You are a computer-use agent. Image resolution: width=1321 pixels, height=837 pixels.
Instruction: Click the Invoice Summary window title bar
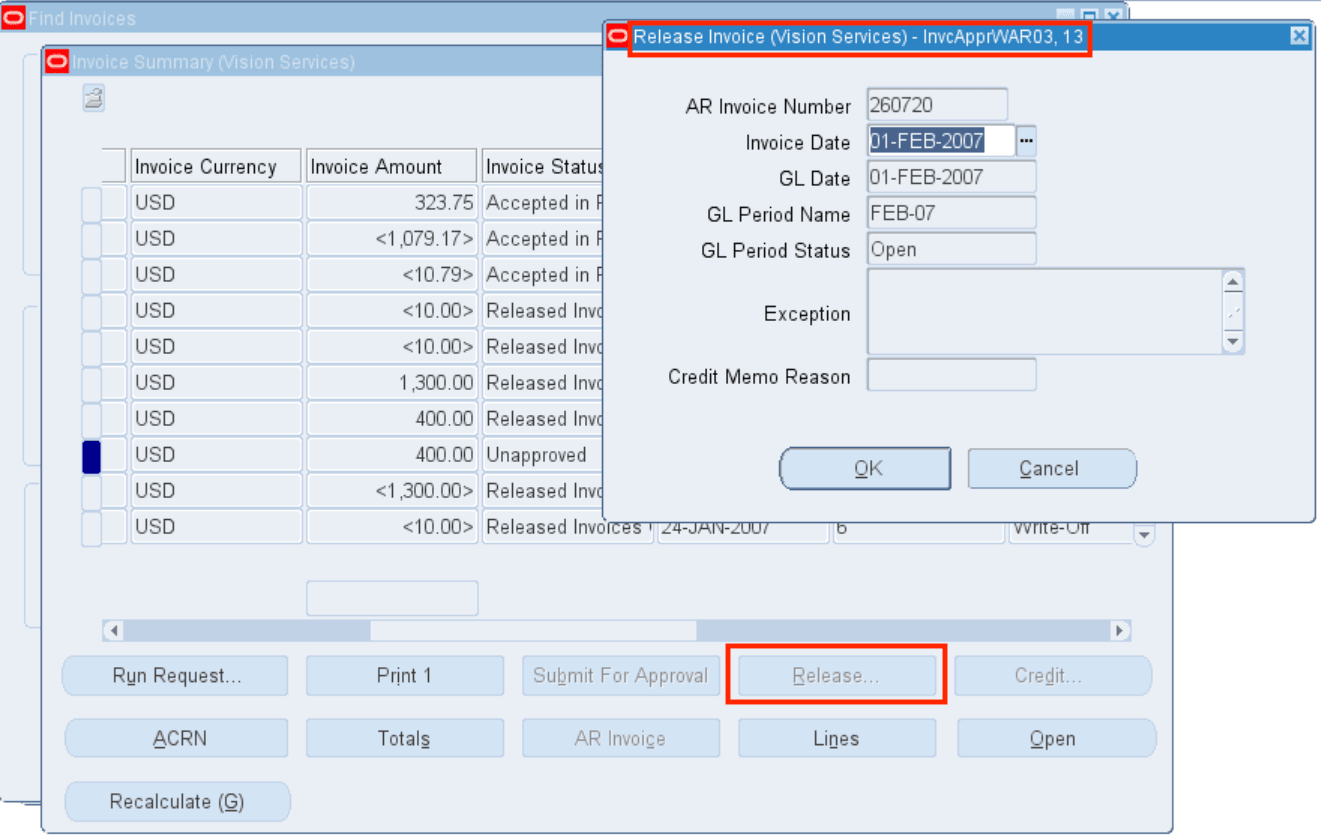(x=323, y=62)
